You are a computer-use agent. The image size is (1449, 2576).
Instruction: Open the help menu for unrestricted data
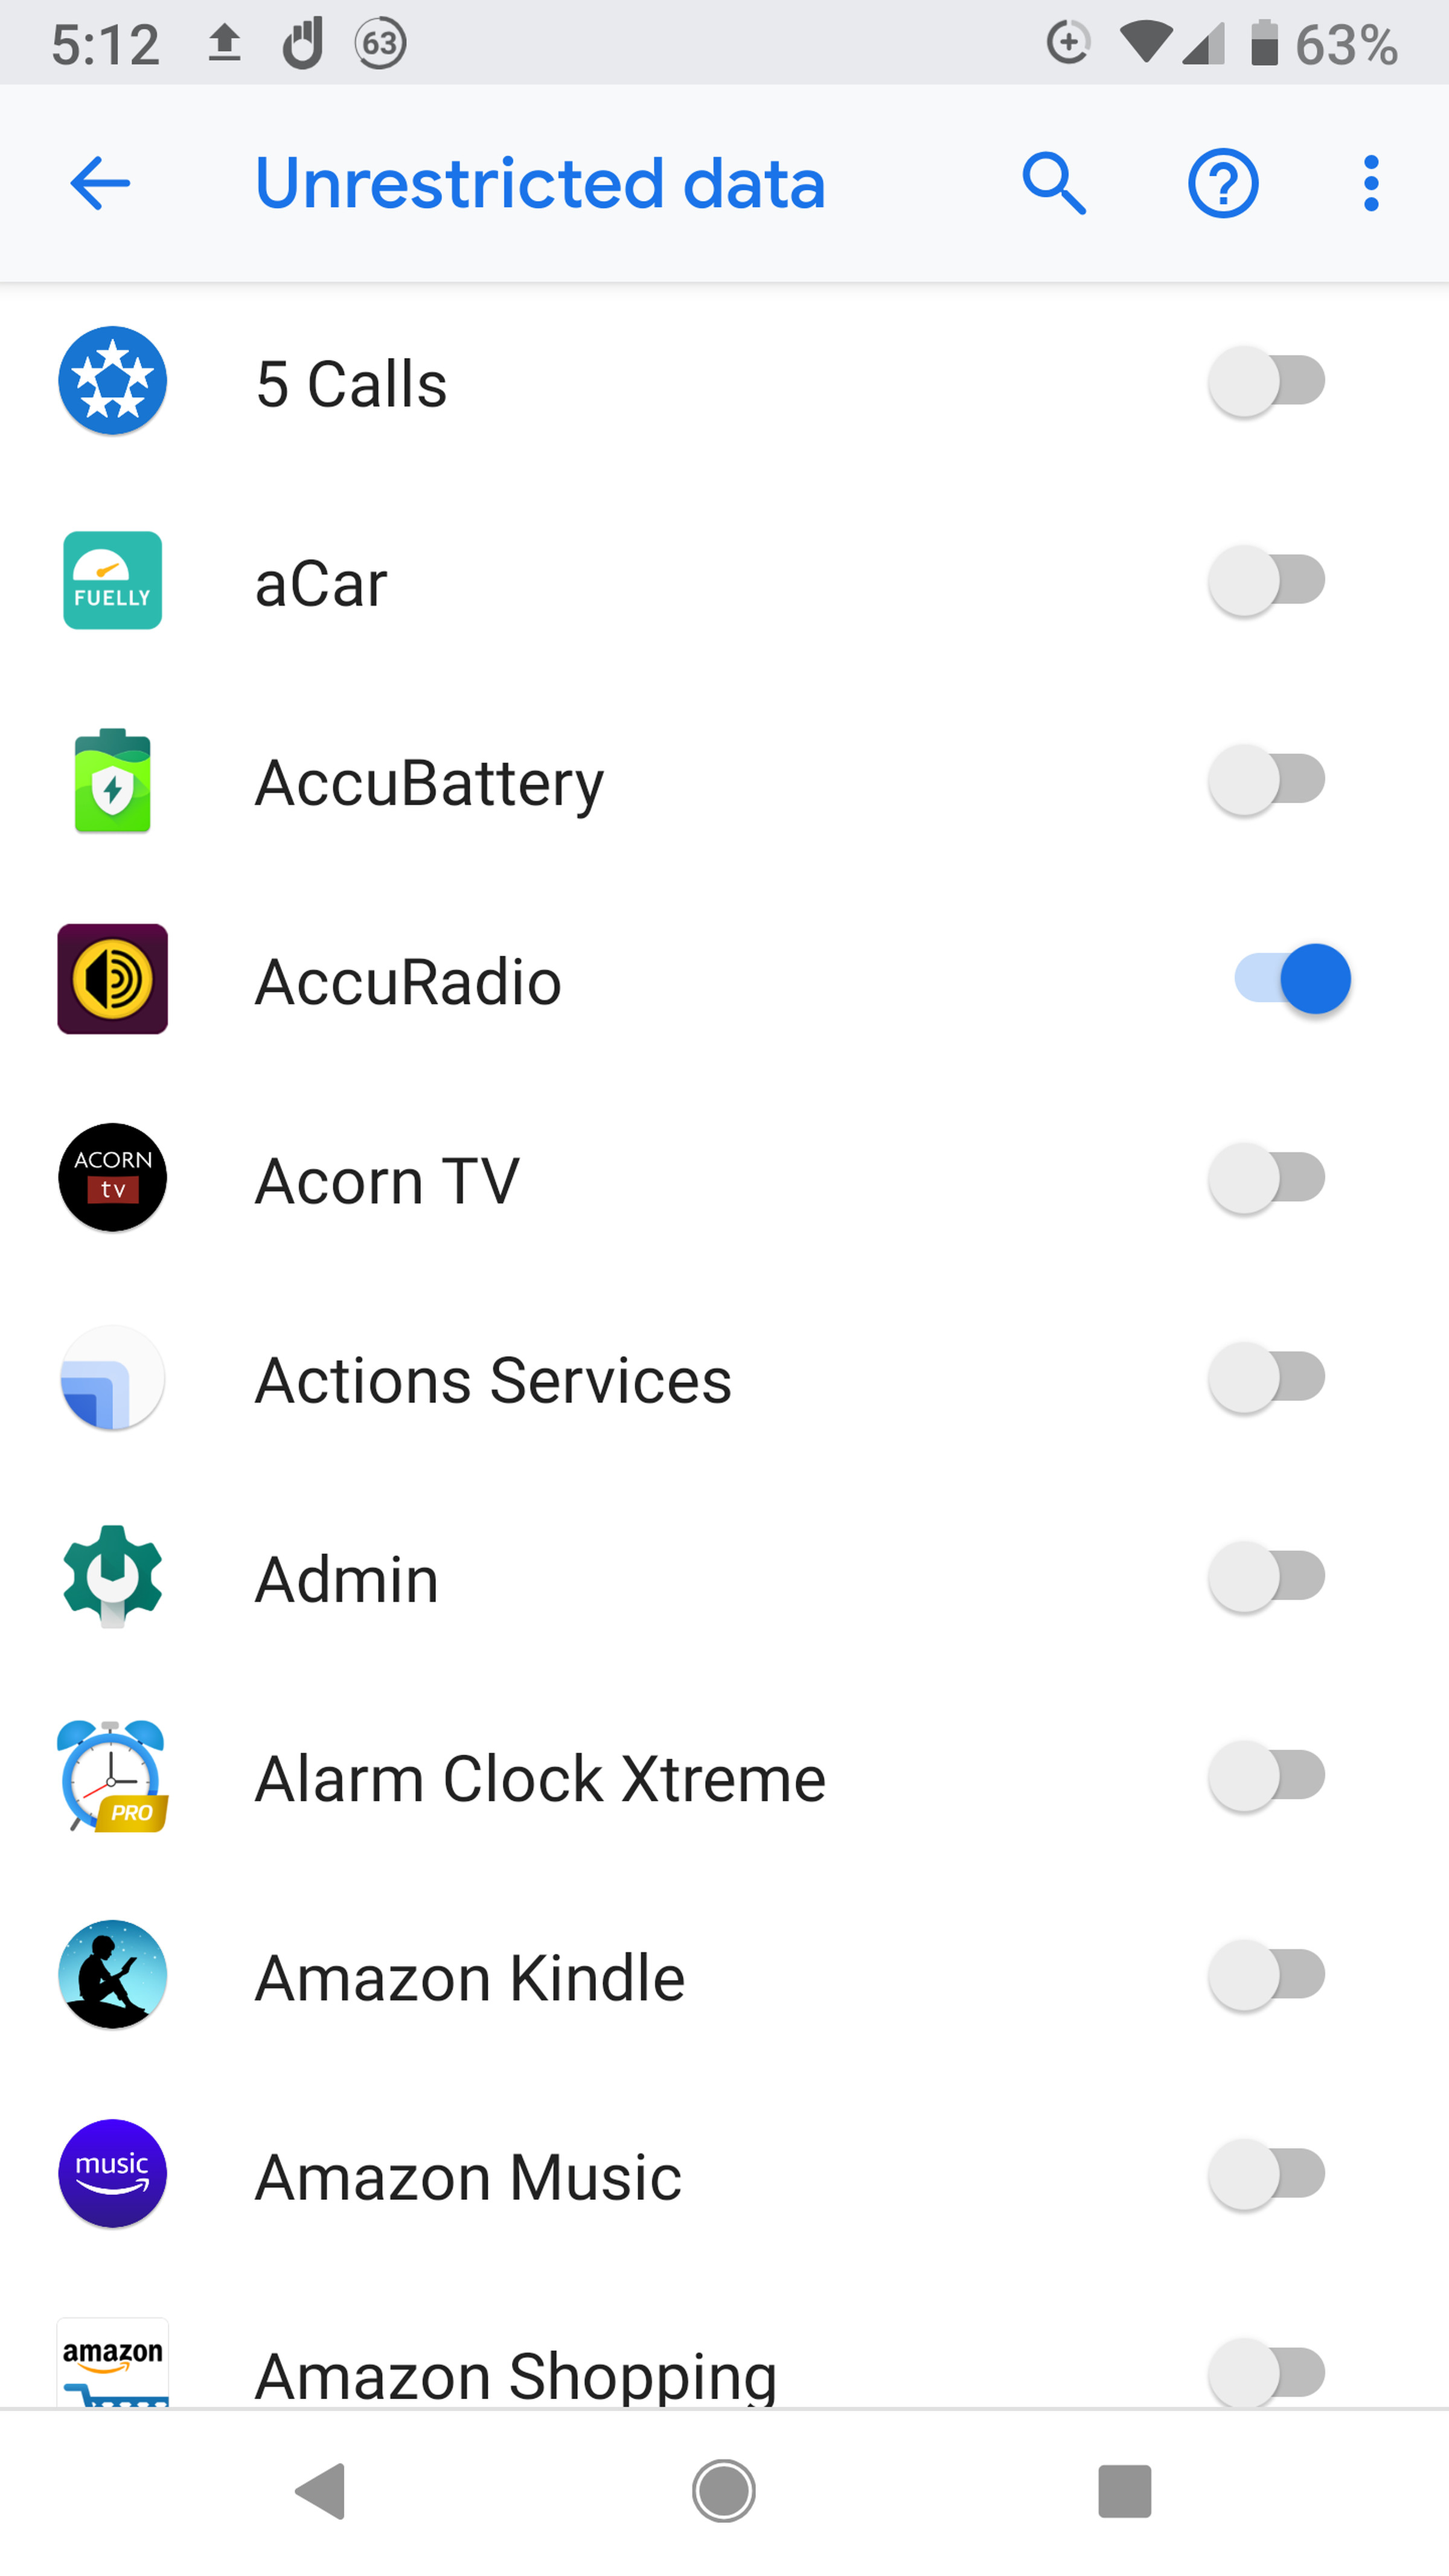pyautogui.click(x=1223, y=182)
